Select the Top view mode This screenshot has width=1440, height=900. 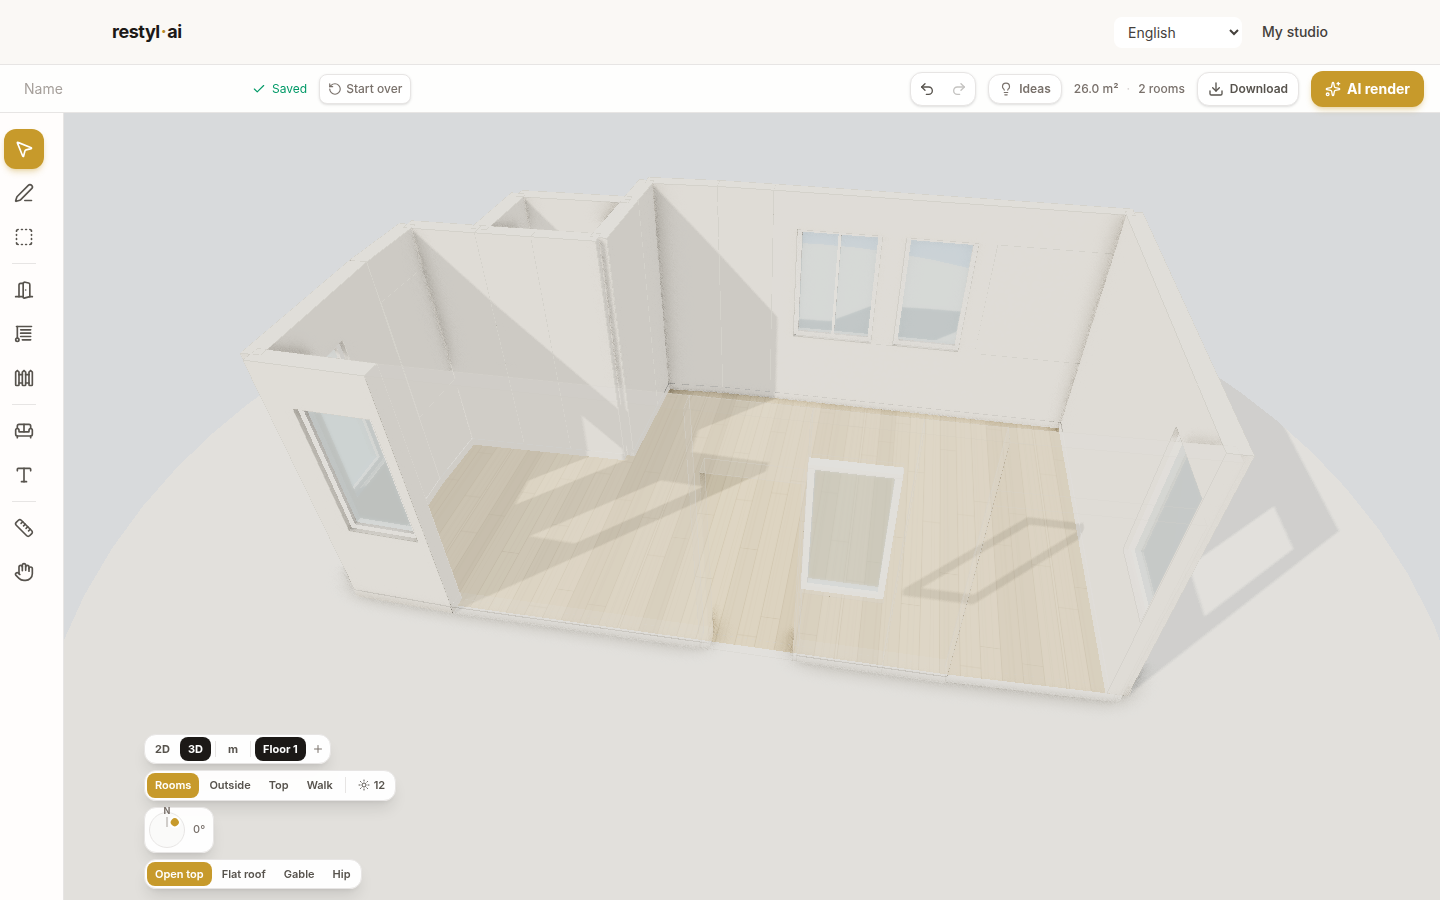click(x=279, y=785)
